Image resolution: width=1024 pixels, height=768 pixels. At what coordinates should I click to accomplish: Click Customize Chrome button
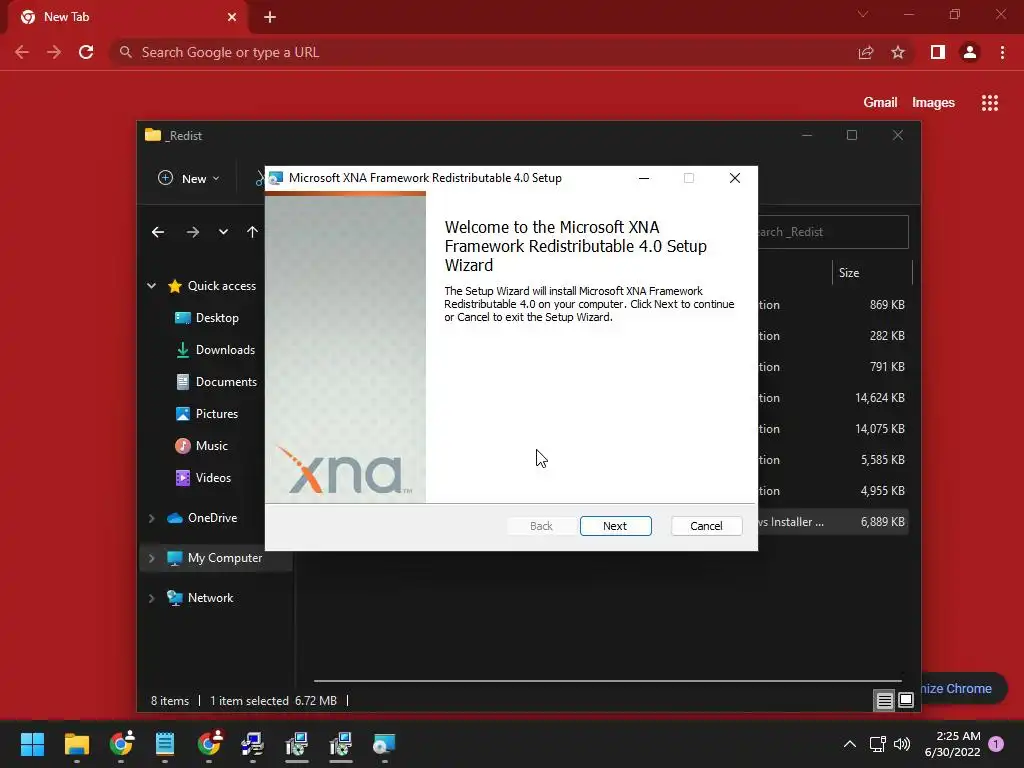tap(964, 688)
